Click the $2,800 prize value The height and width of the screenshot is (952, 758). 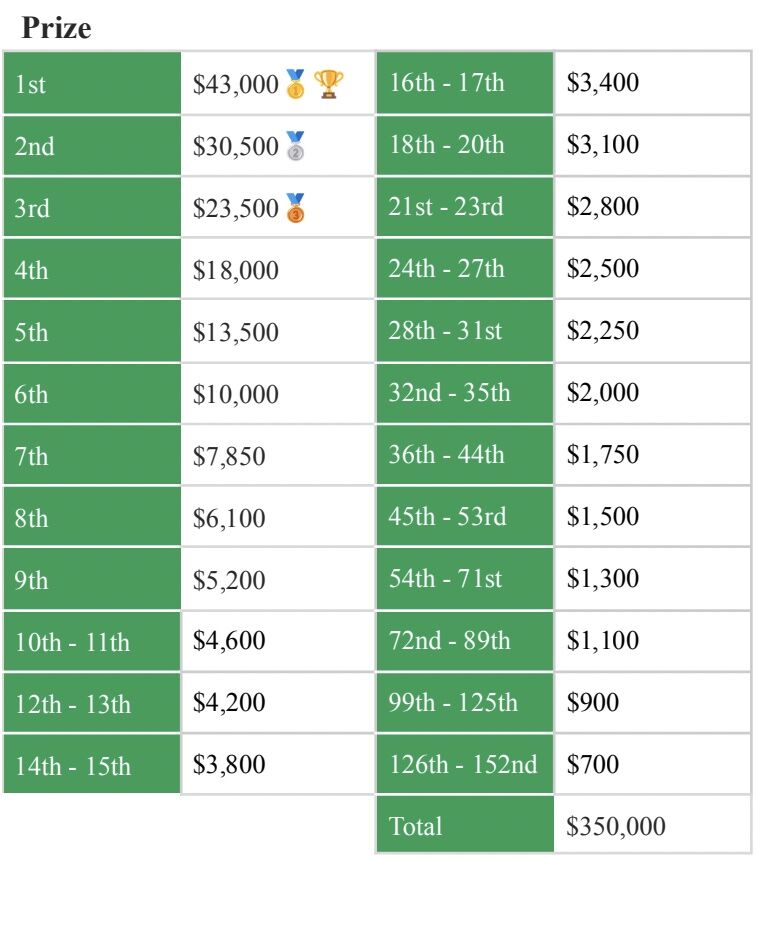point(603,206)
